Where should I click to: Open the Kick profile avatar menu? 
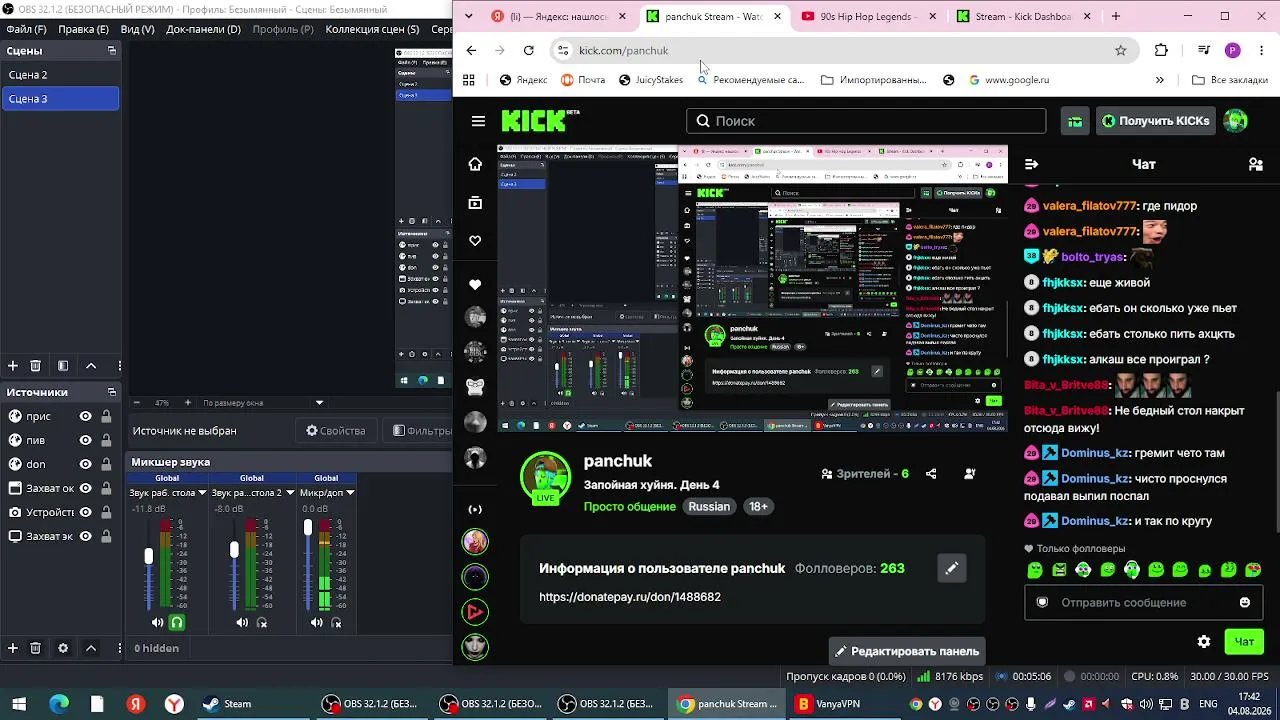tap(1235, 121)
